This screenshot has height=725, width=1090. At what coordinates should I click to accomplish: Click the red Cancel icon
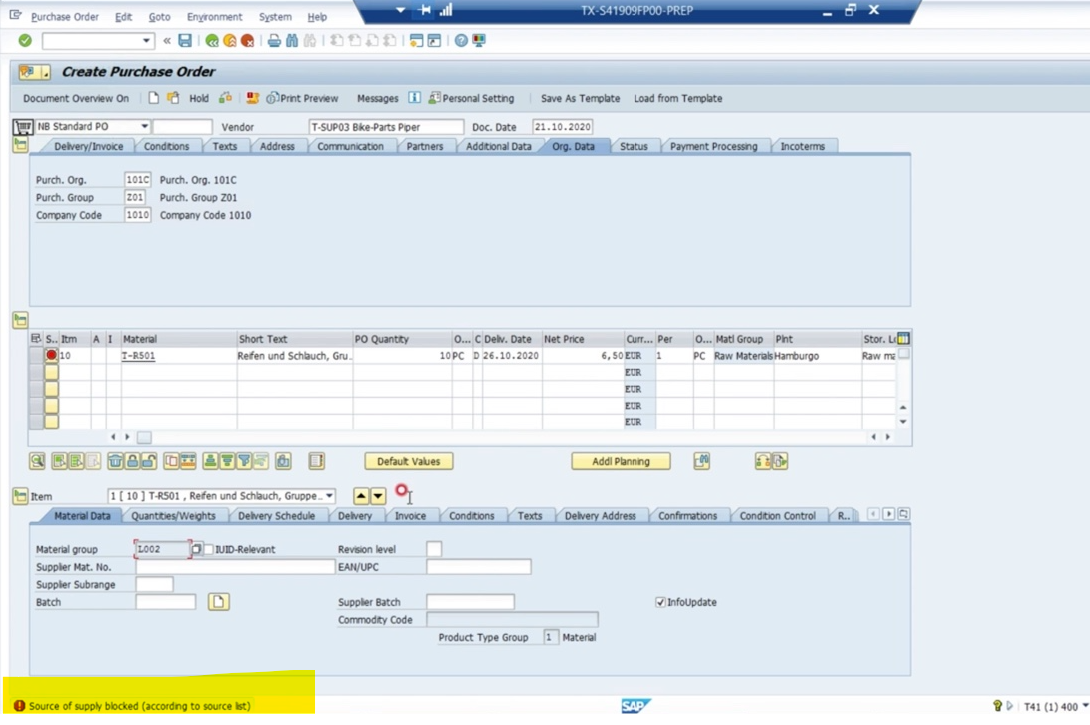point(247,41)
